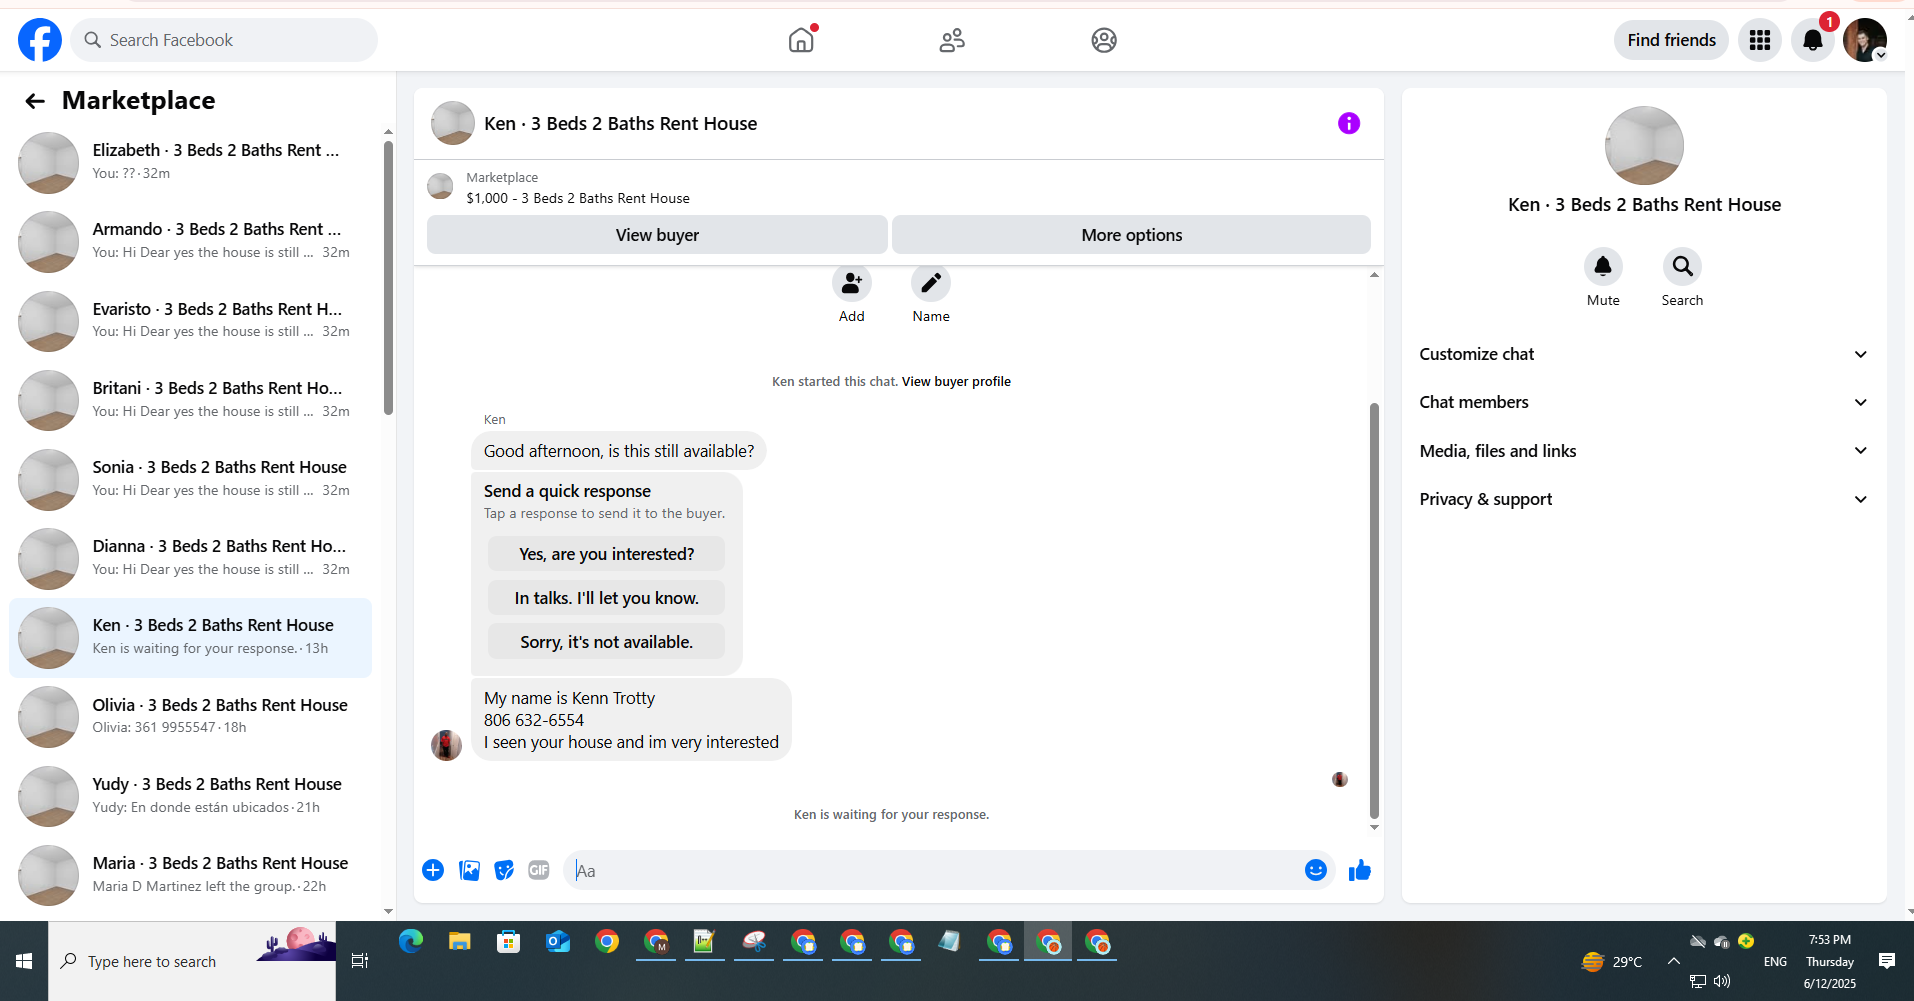The height and width of the screenshot is (1001, 1914).
Task: Switch input language ENG in tray
Action: 1775,961
